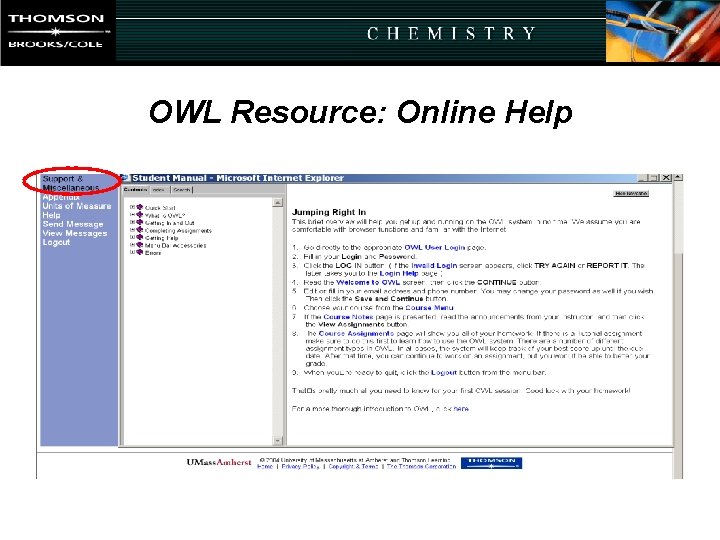Open Units of Measure in sidebar

tap(77, 206)
